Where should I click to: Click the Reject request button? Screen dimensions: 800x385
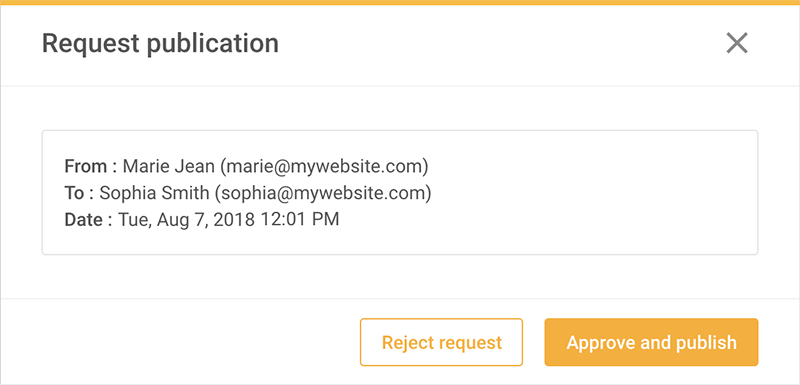[x=441, y=342]
